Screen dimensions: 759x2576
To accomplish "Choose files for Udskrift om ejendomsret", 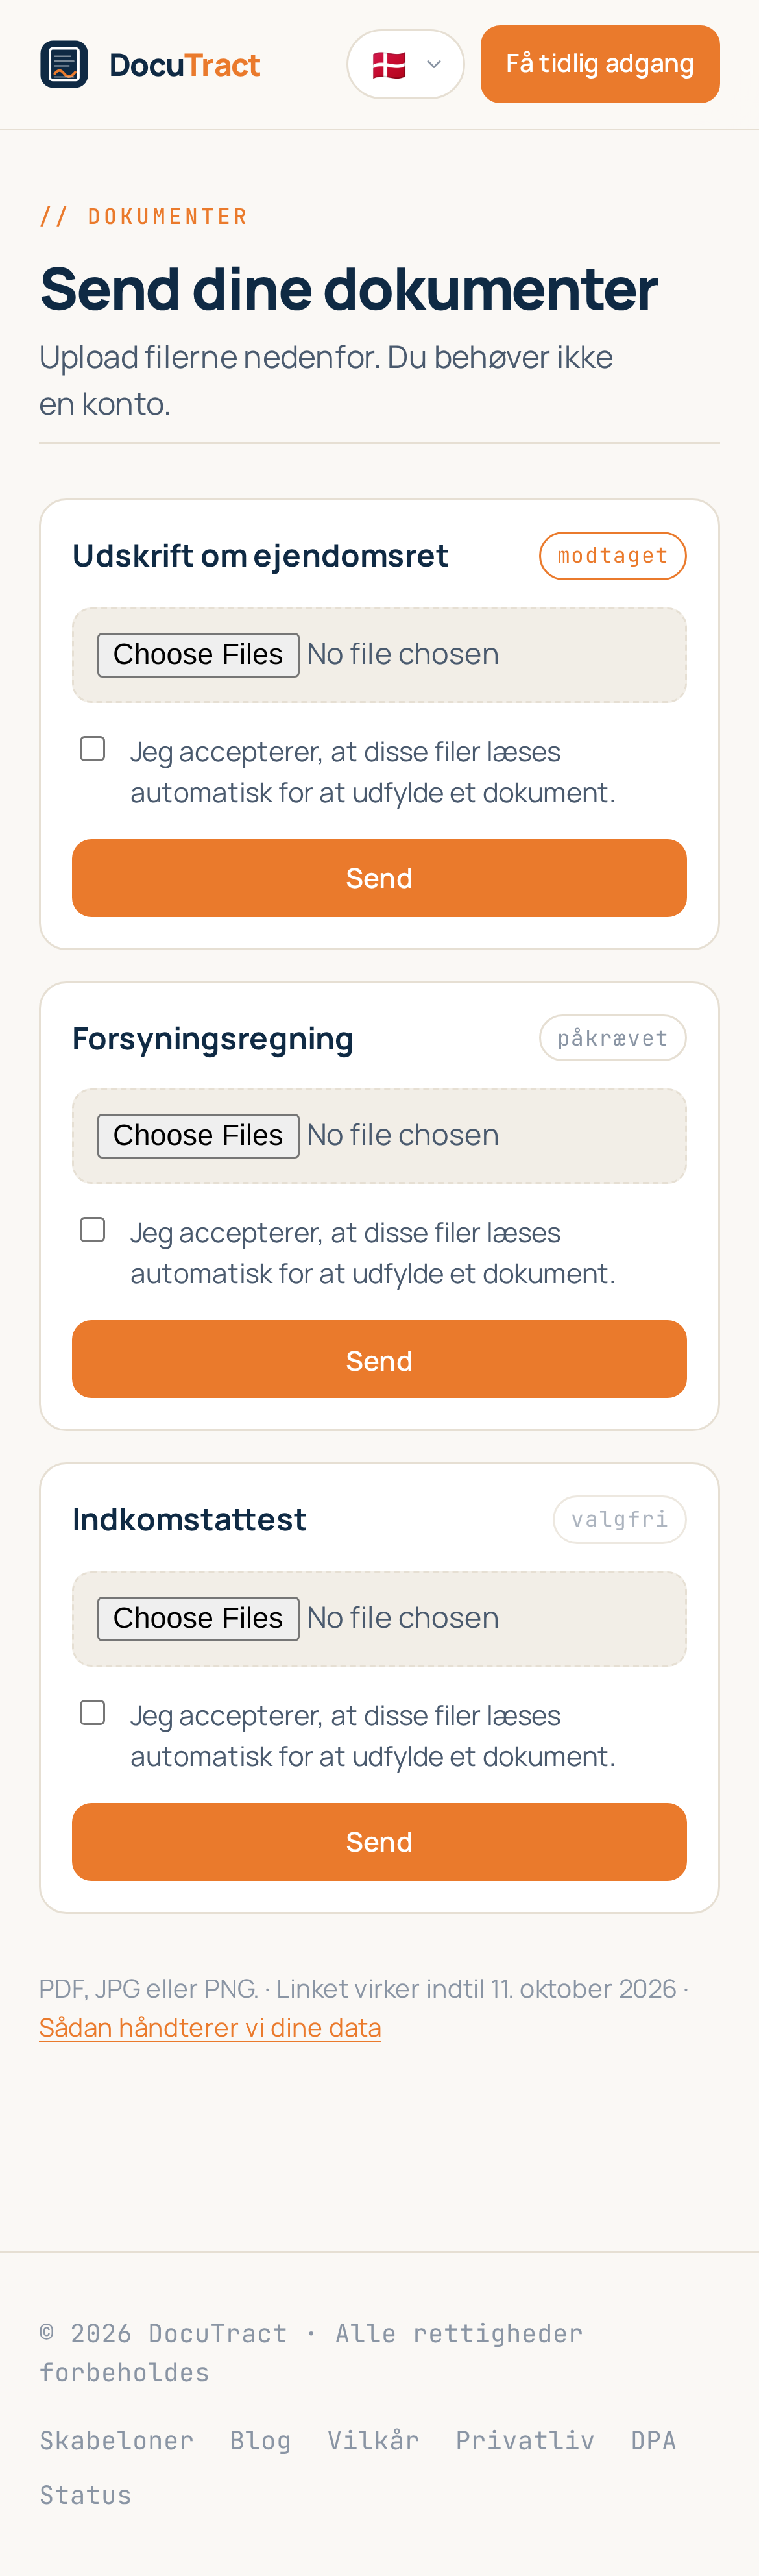I will pos(198,655).
